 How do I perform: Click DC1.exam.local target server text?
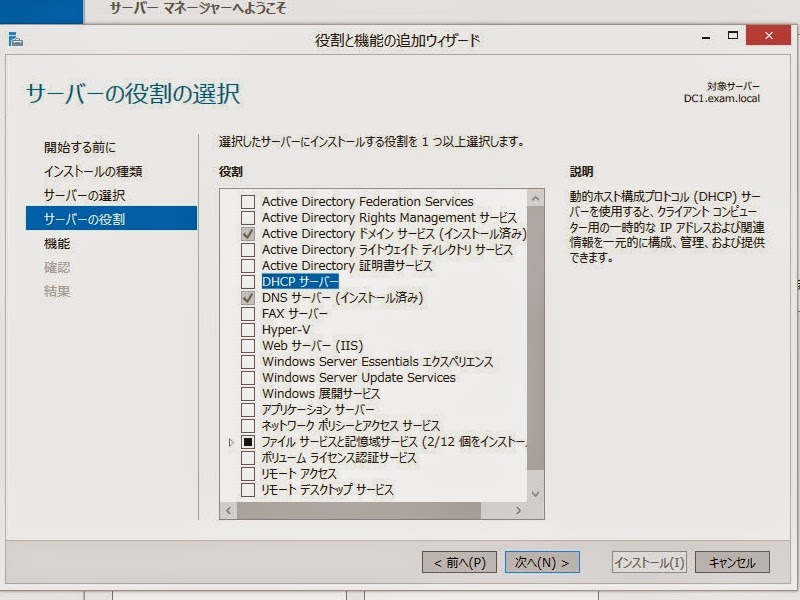721,98
